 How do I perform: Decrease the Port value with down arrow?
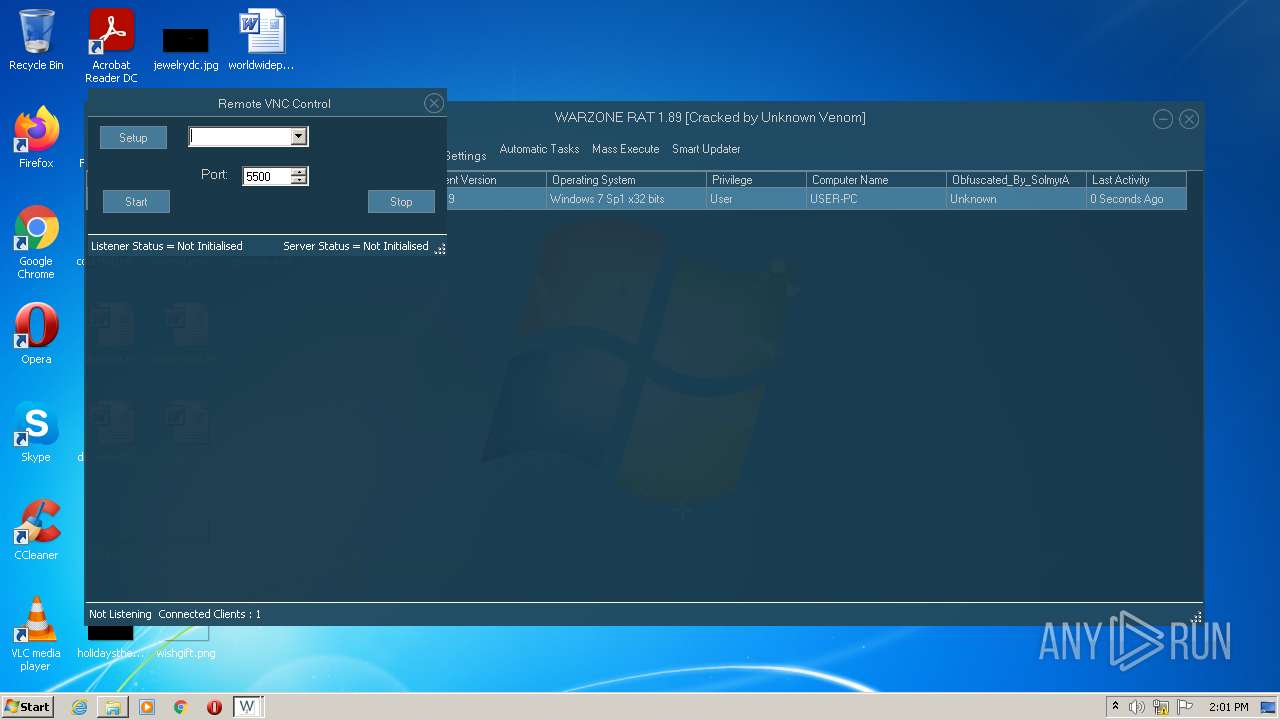pyautogui.click(x=299, y=181)
